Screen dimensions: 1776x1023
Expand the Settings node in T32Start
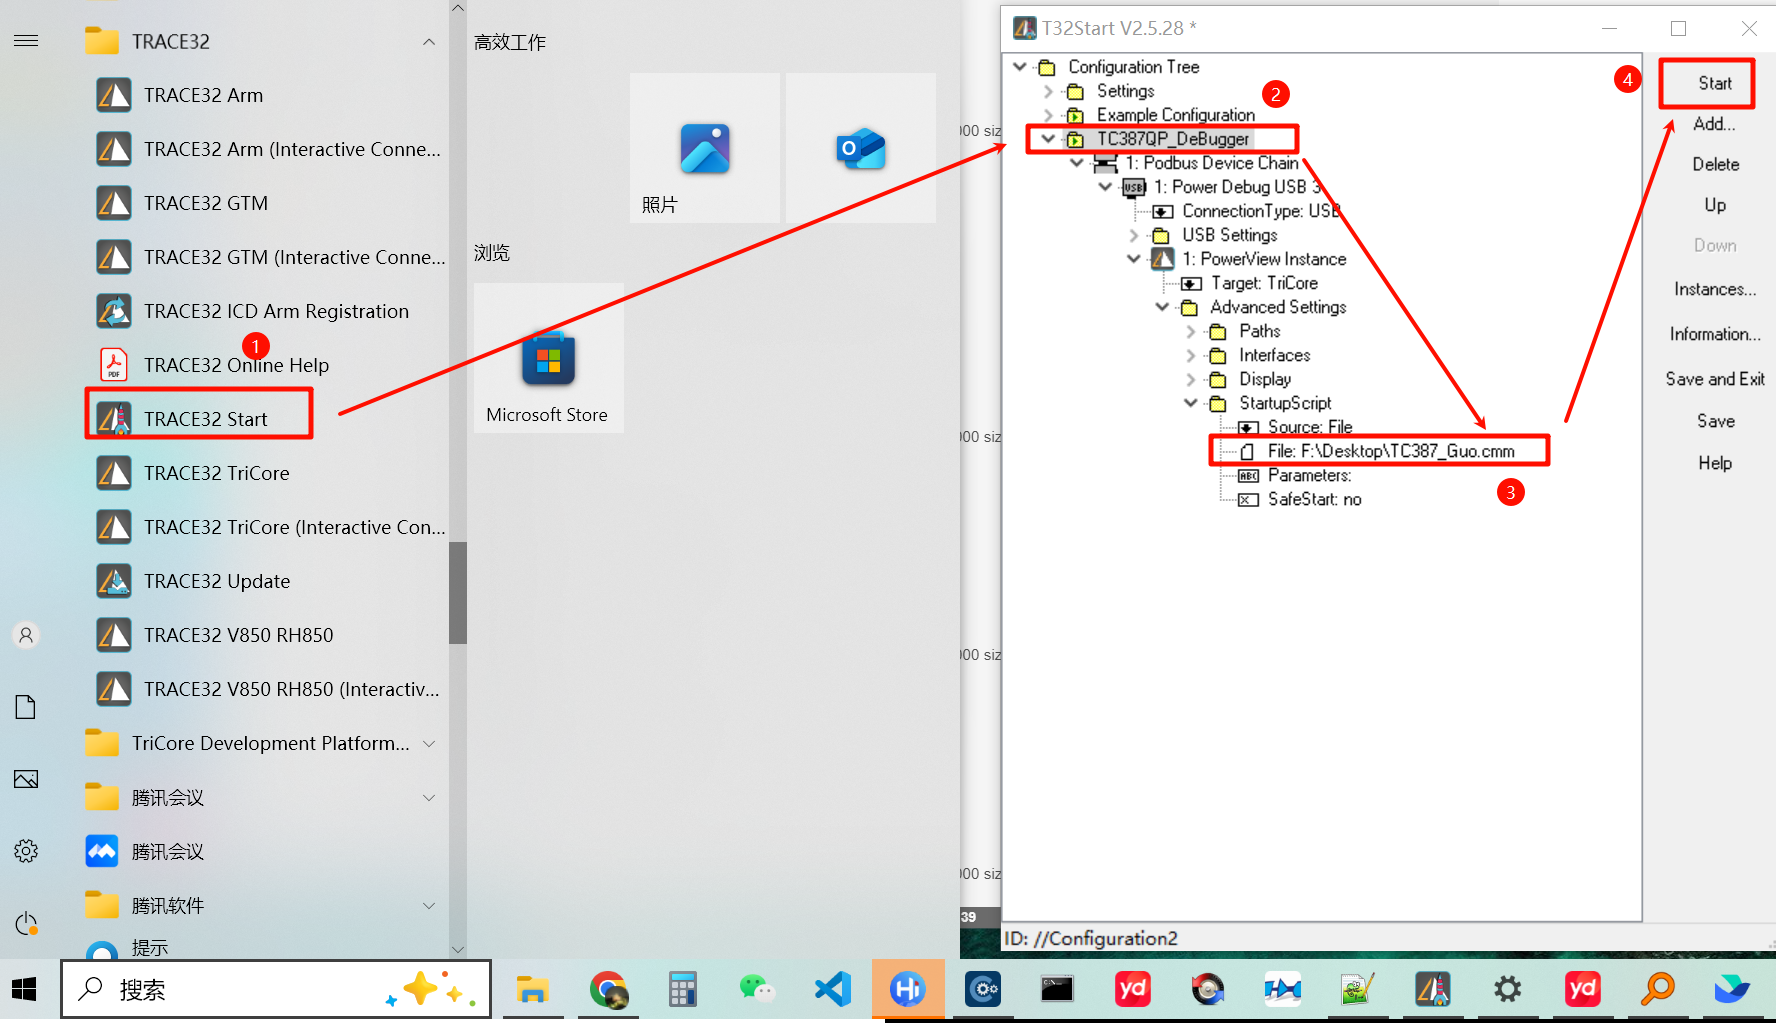[x=1048, y=91]
